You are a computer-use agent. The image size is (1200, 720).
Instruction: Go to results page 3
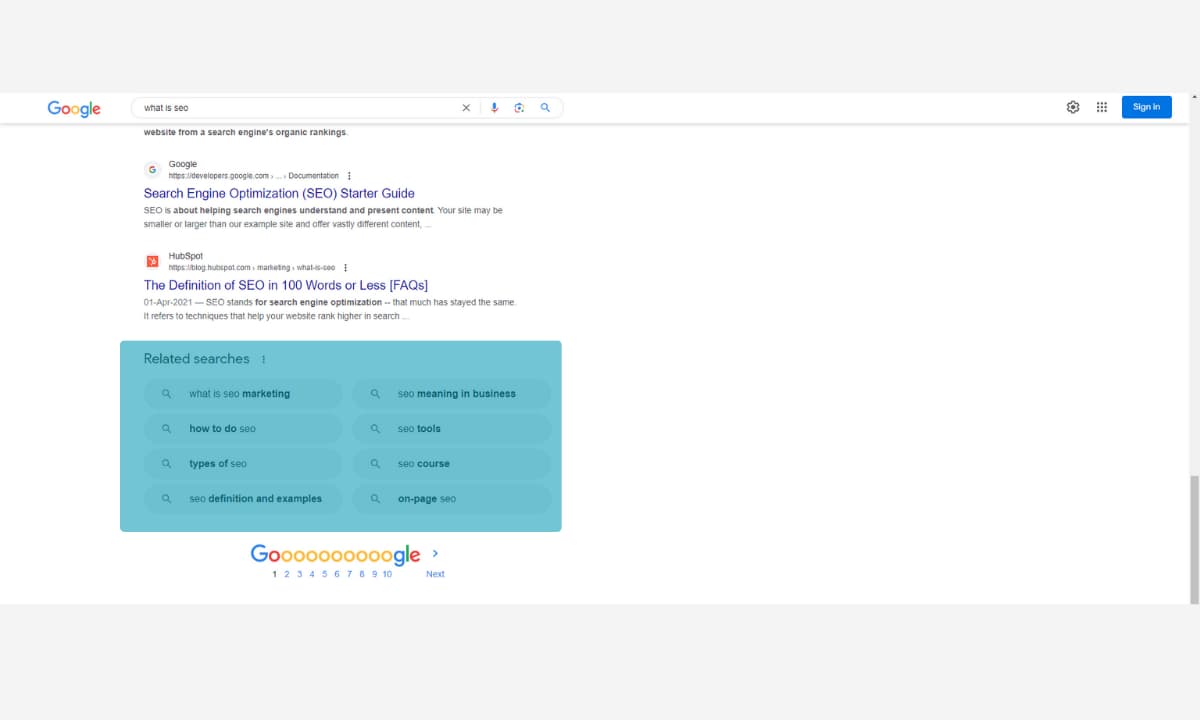(299, 574)
